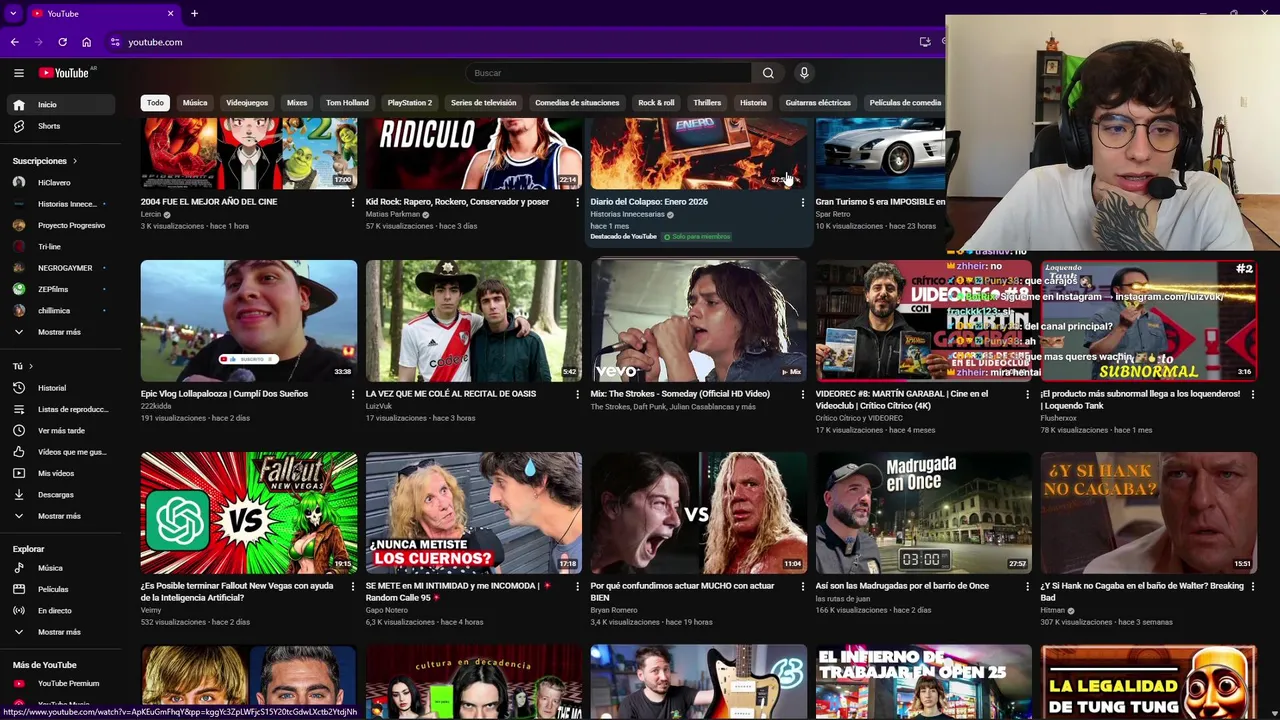Screen dimensions: 1280x720
Task: Open options for Diario del Colapso video
Action: coord(802,202)
